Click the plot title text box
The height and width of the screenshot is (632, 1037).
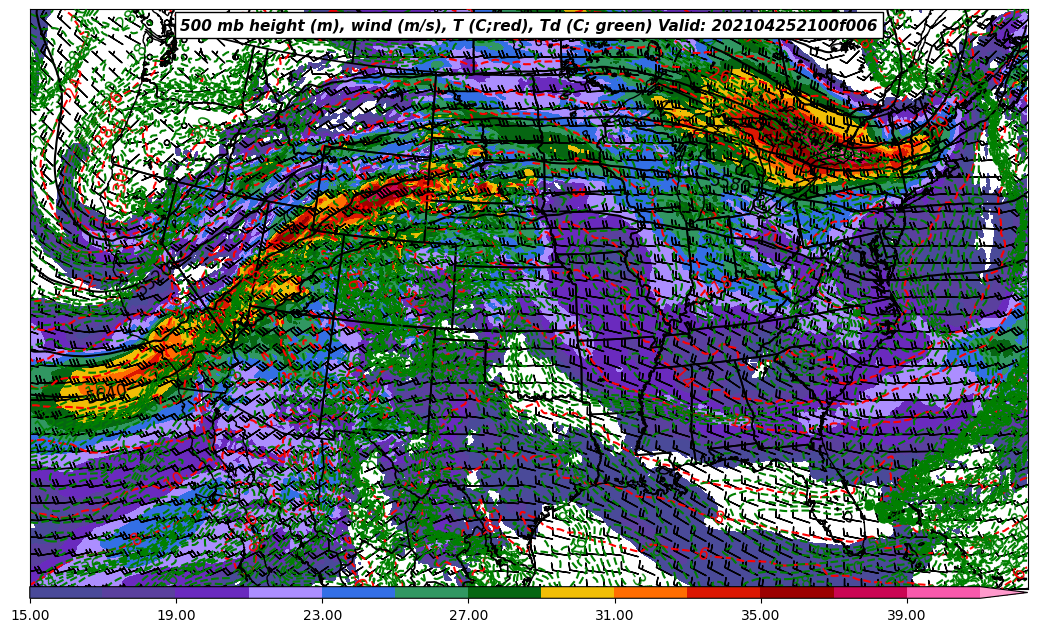[528, 26]
